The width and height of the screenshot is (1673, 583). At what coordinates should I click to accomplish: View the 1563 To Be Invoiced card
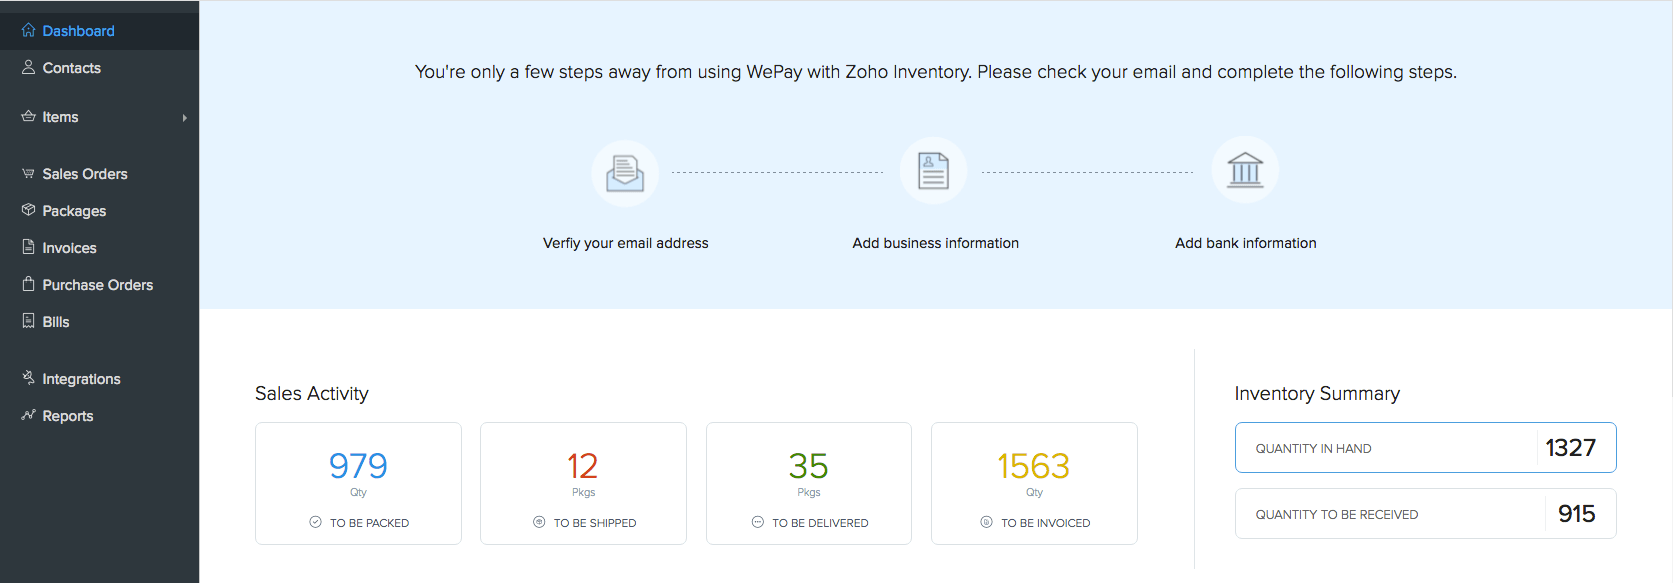1034,483
